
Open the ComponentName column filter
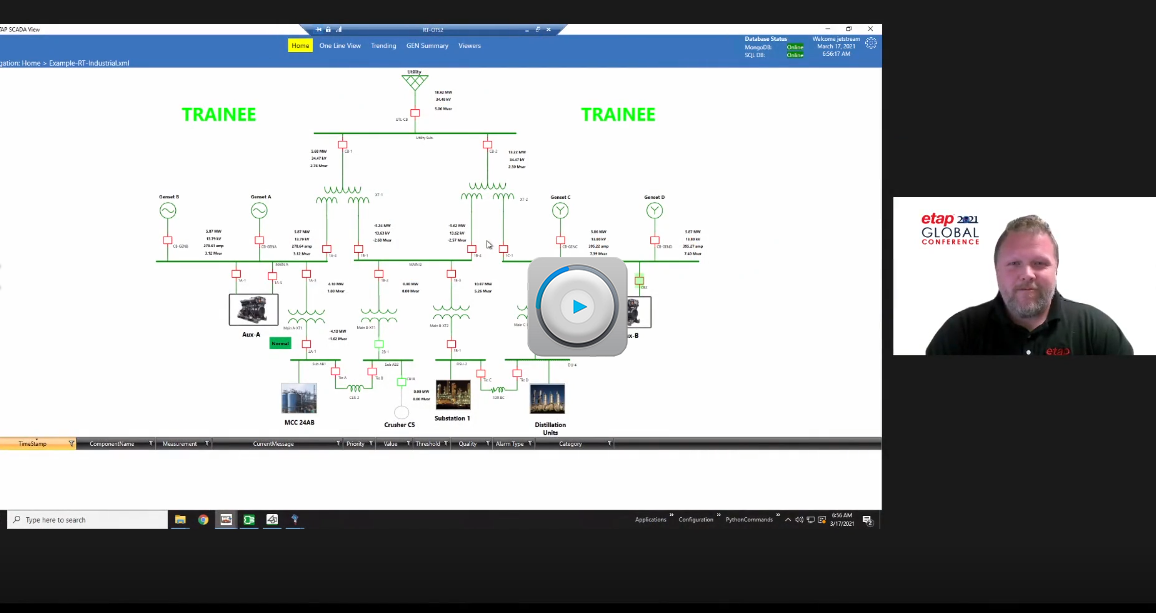tap(150, 443)
